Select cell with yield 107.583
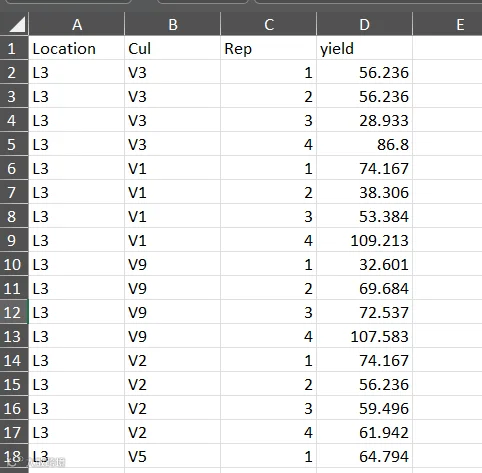Image resolution: width=482 pixels, height=473 pixels. [364, 336]
